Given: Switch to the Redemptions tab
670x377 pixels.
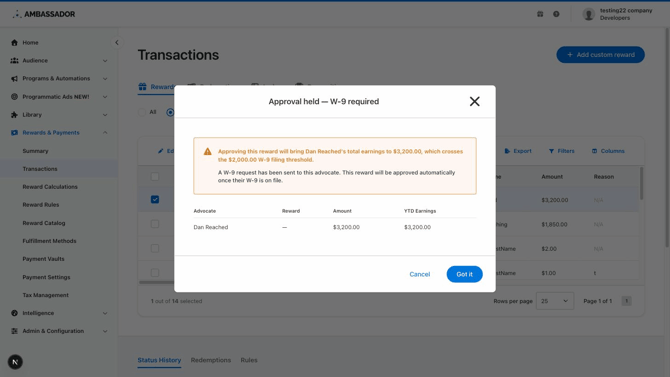Looking at the screenshot, I should pos(211,360).
